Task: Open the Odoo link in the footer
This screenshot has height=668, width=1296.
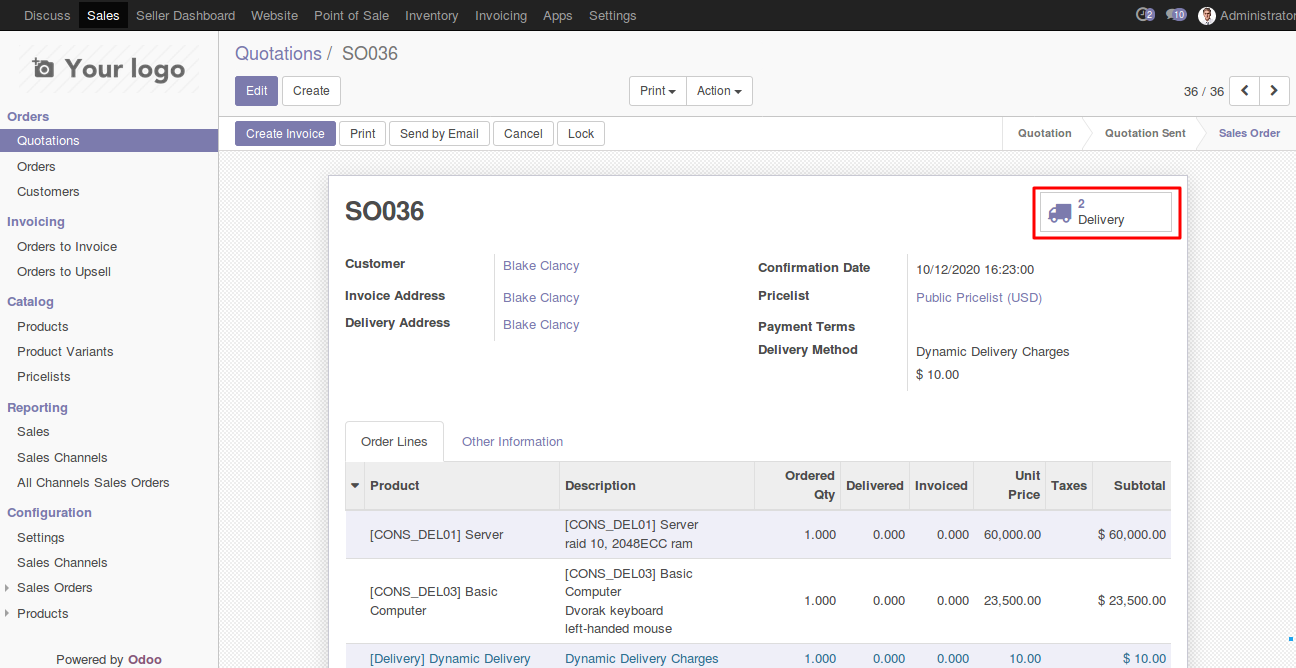Action: tap(145, 660)
